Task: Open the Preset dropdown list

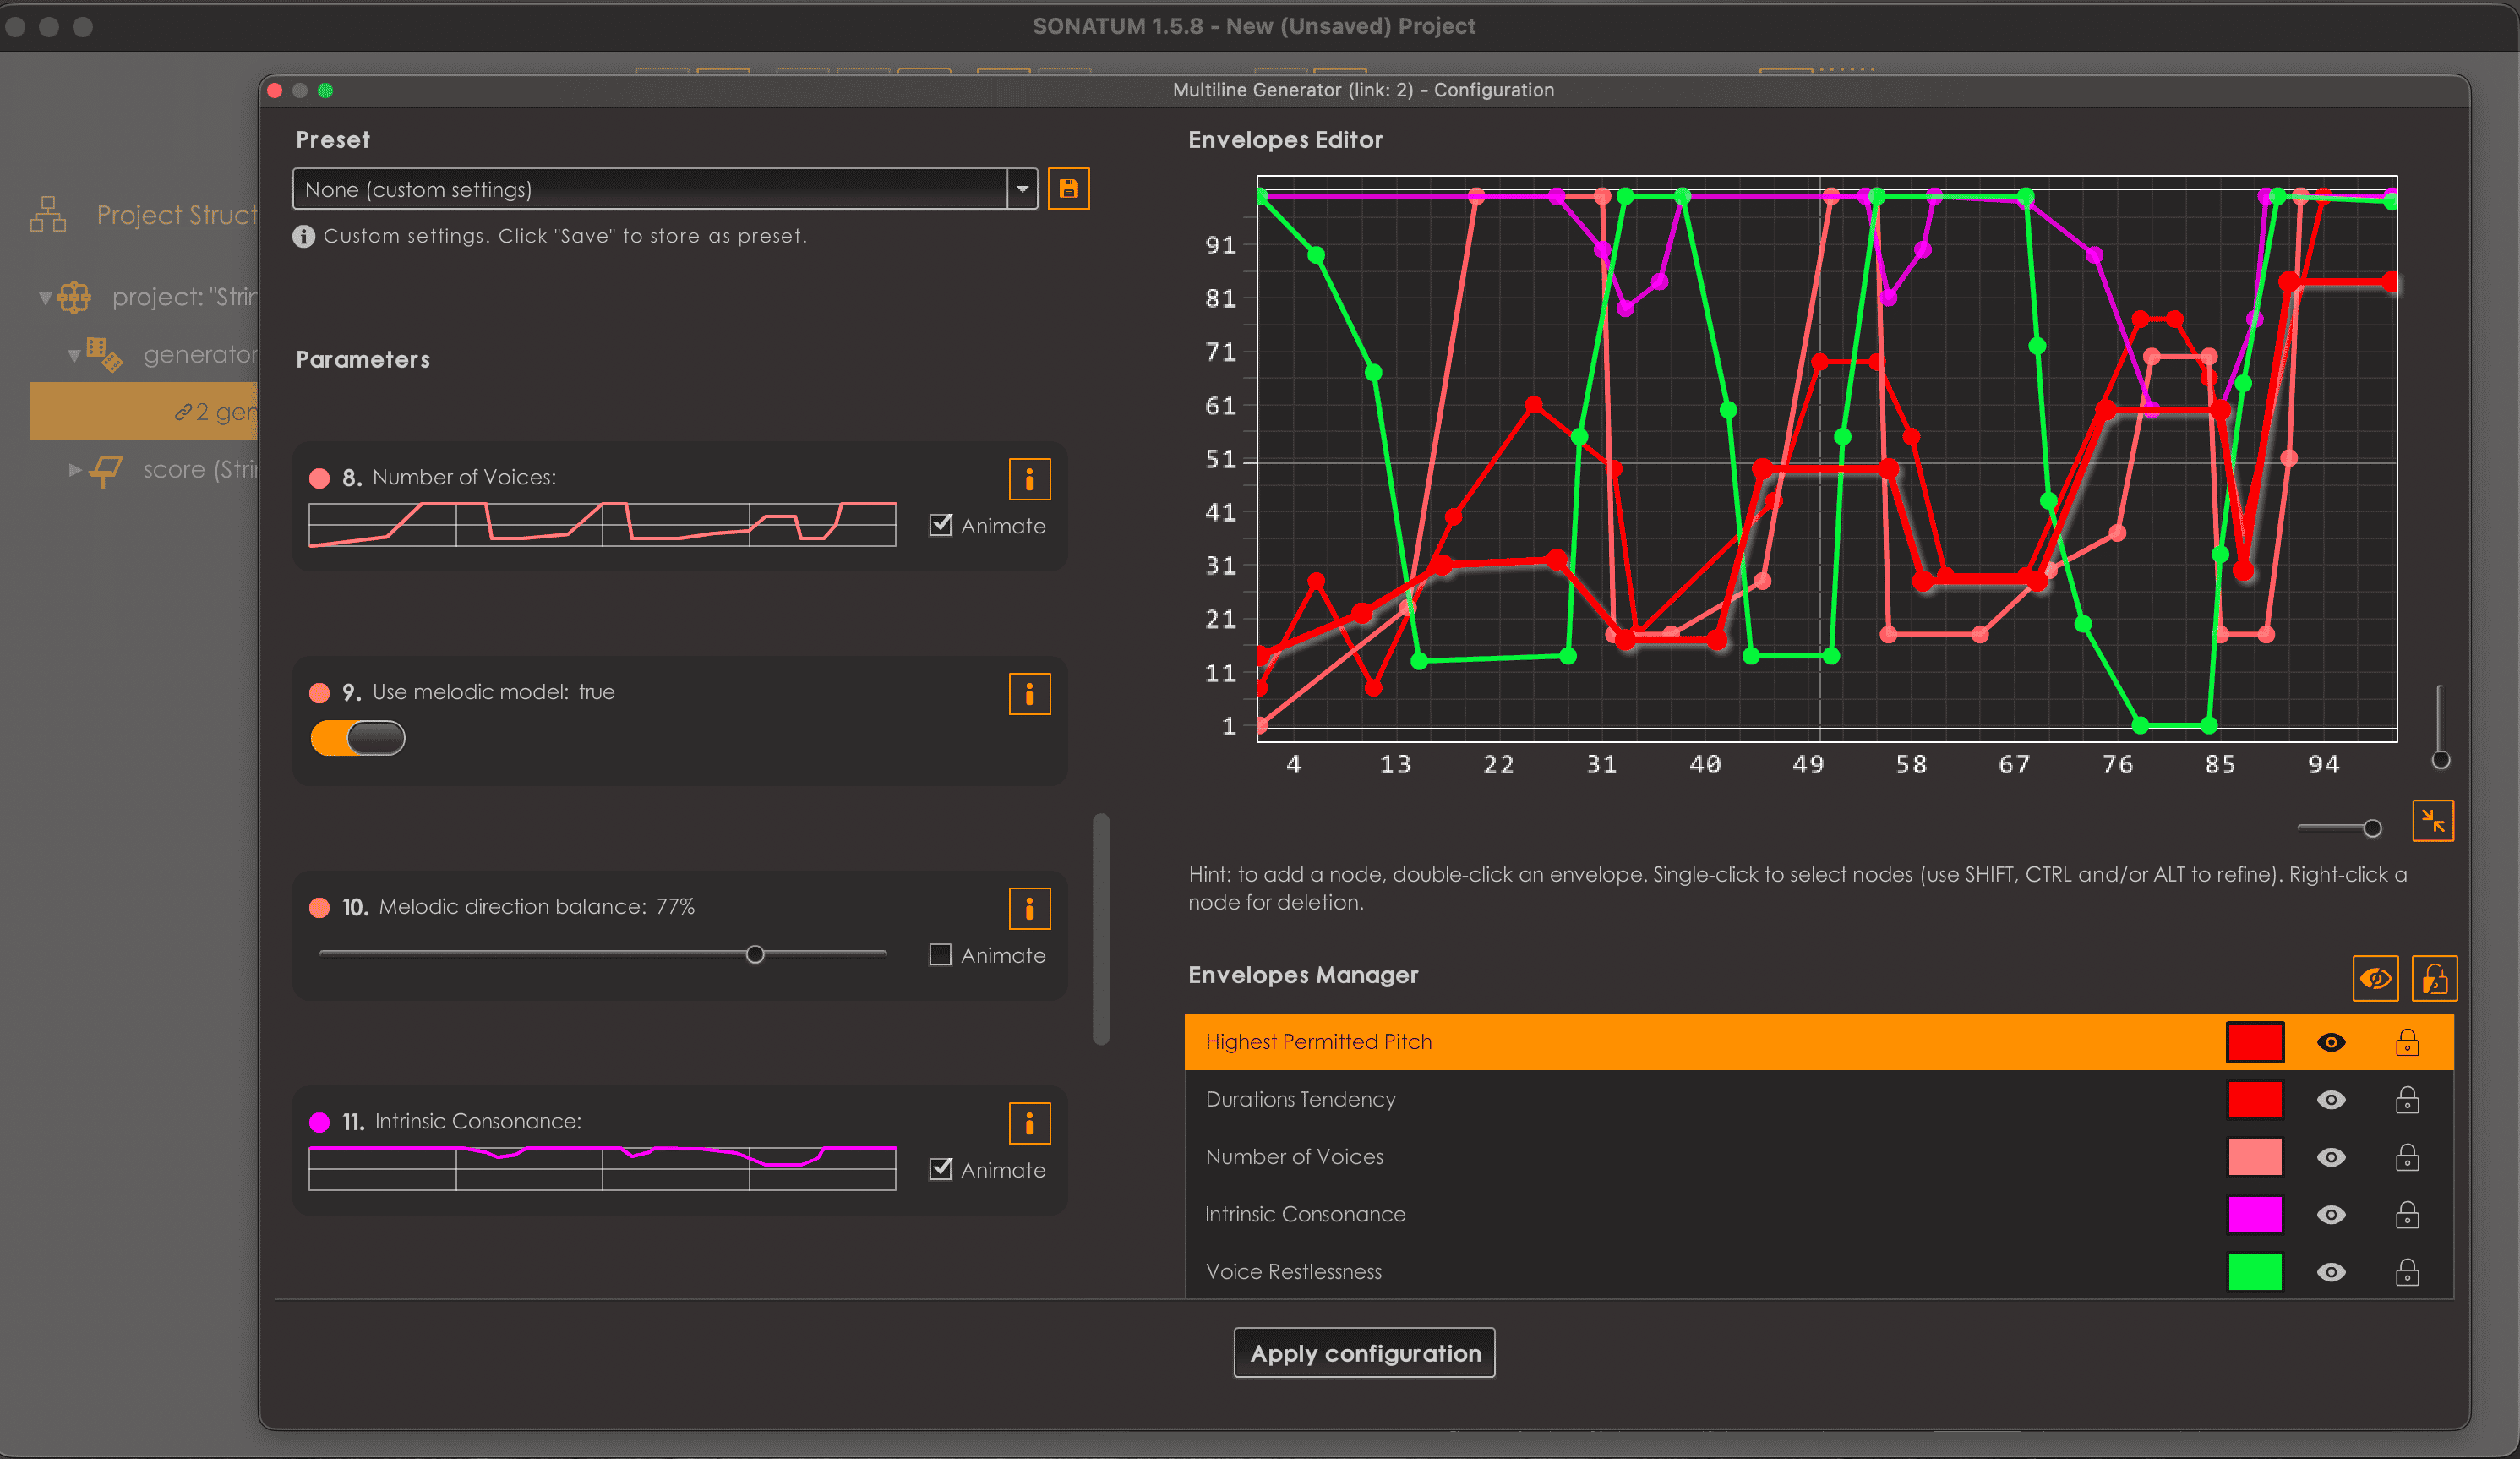Action: pyautogui.click(x=1022, y=189)
